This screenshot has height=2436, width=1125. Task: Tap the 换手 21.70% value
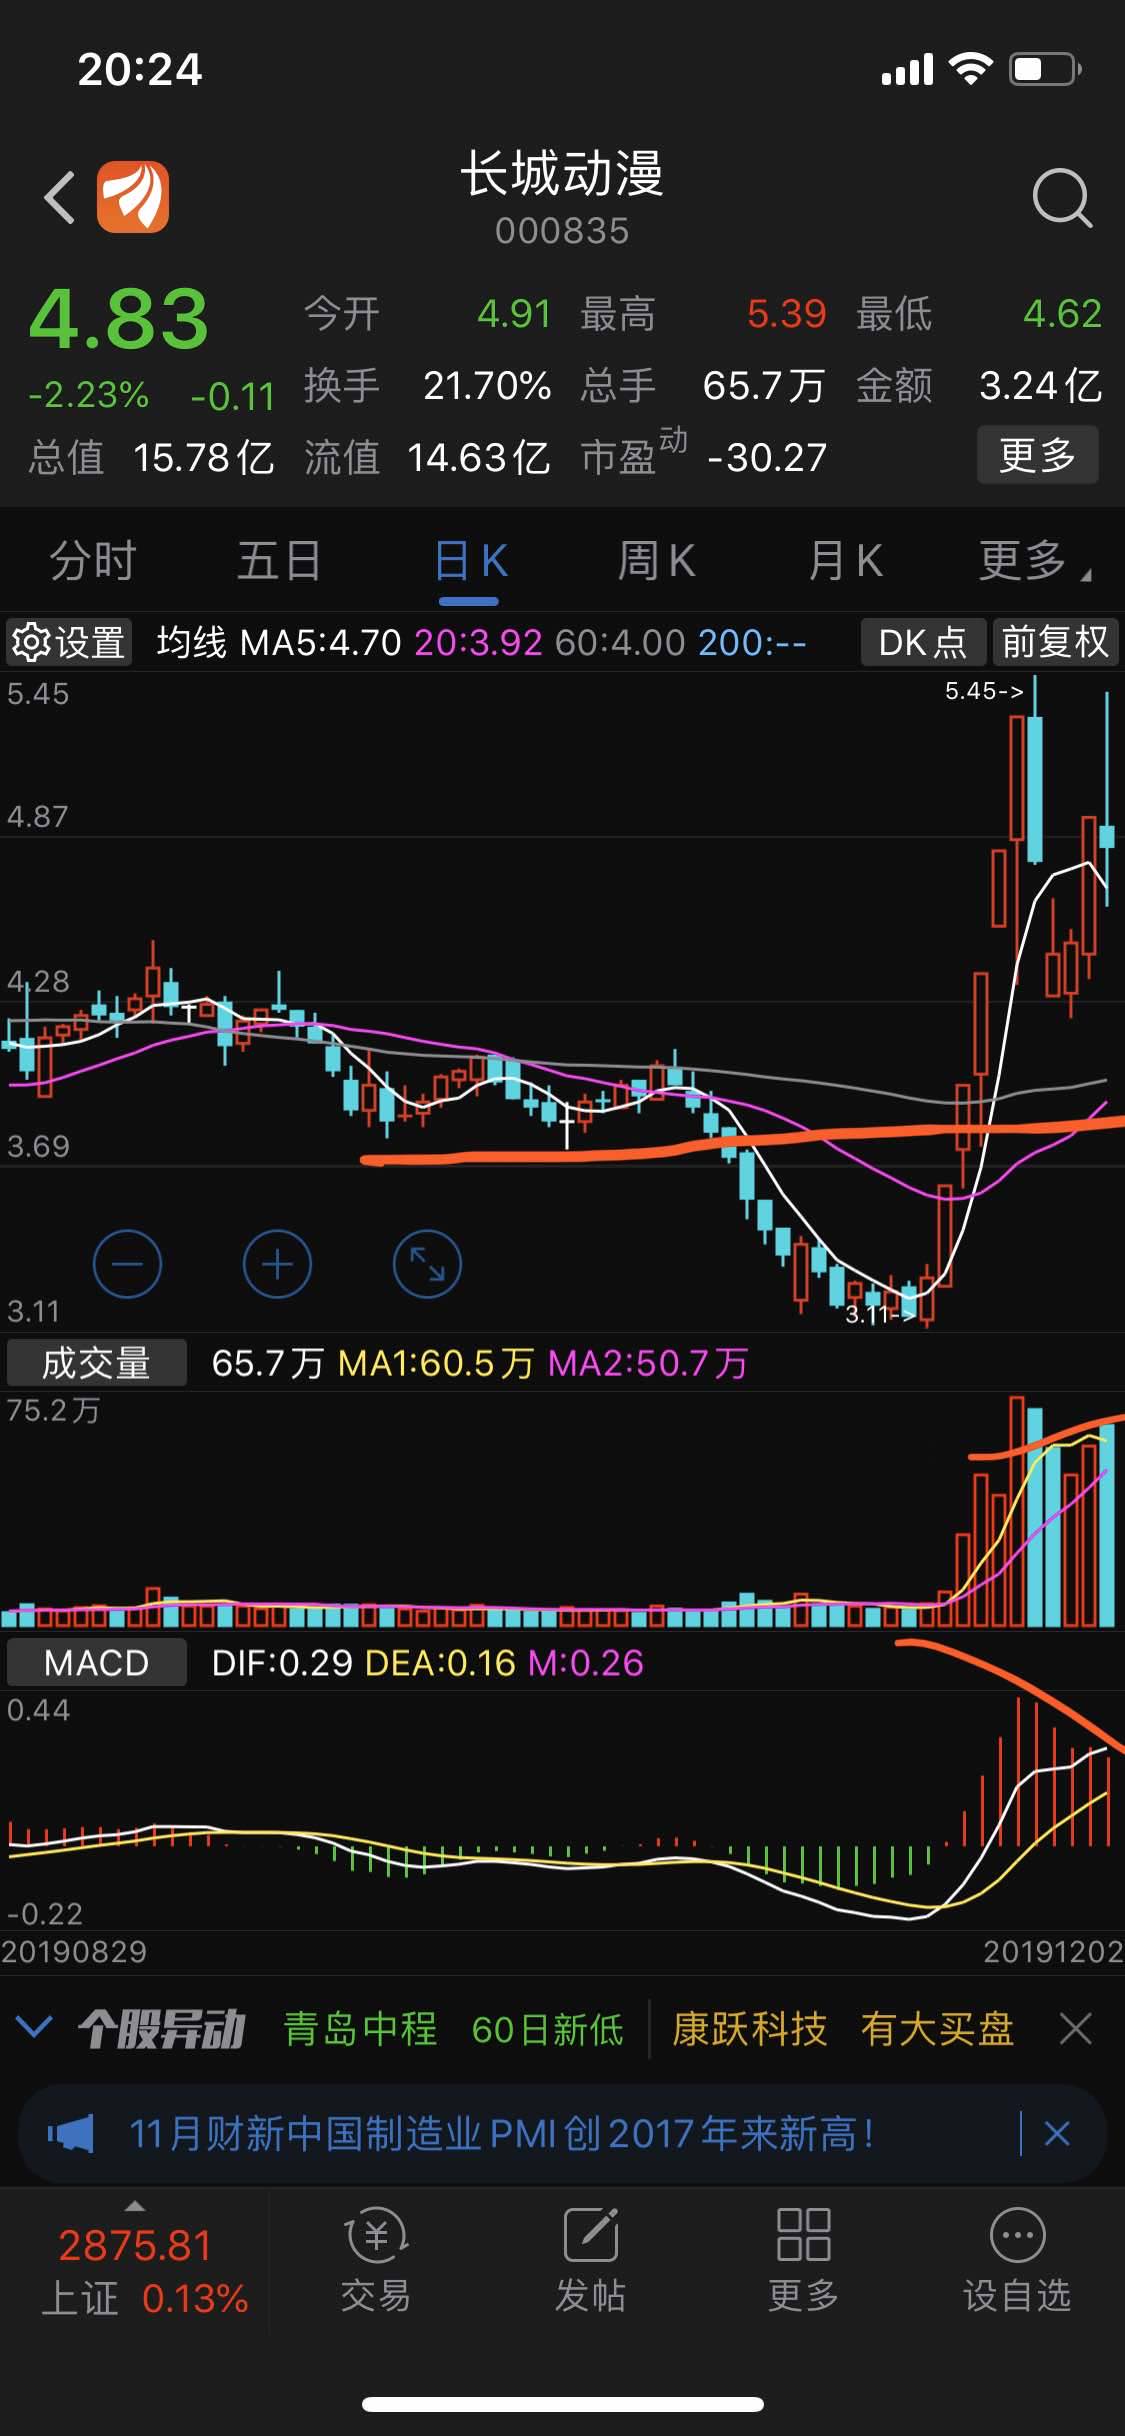428,386
